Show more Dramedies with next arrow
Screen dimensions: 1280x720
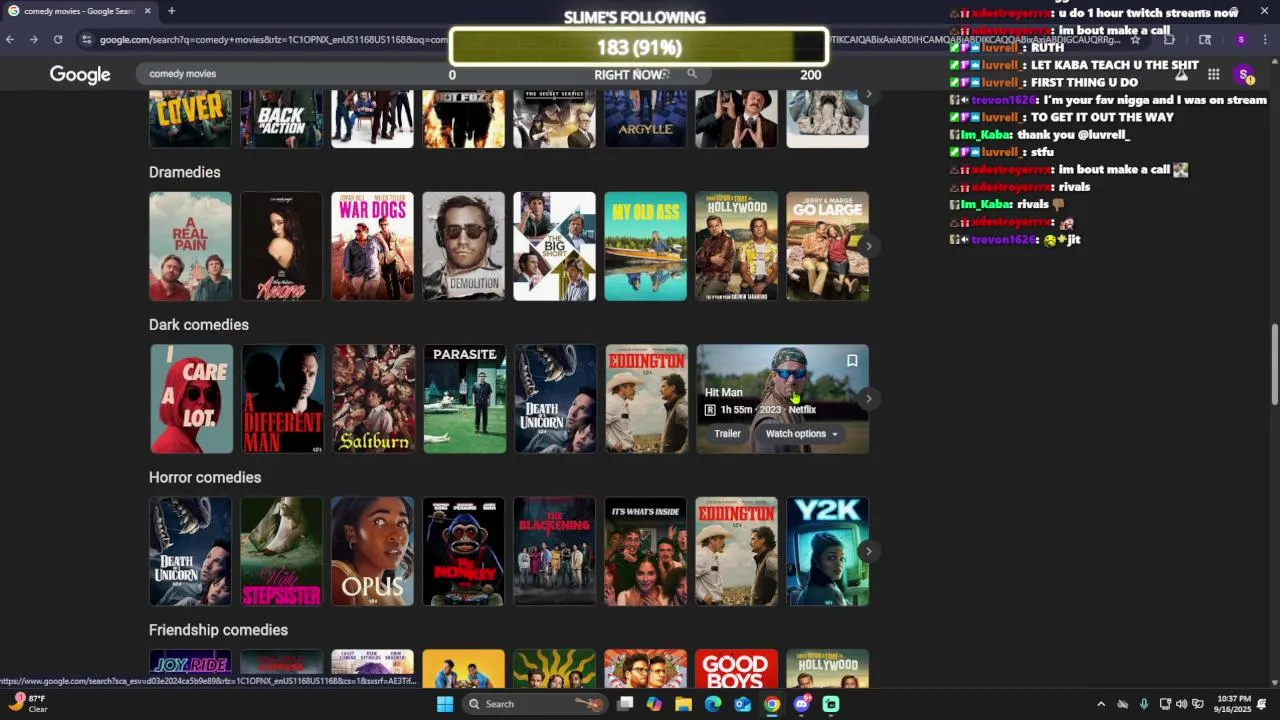click(x=869, y=246)
